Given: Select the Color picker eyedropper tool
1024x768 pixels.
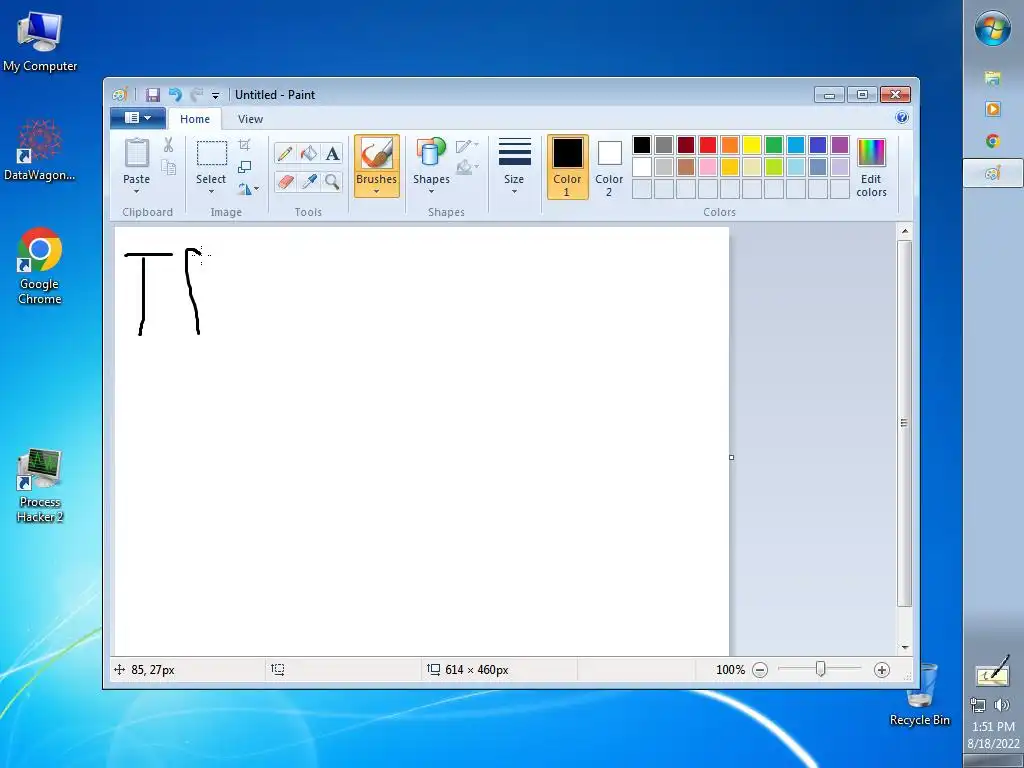Looking at the screenshot, I should (308, 181).
